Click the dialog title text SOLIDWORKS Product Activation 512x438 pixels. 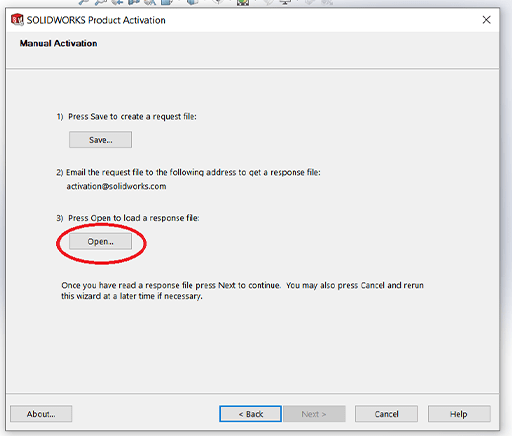[96, 20]
